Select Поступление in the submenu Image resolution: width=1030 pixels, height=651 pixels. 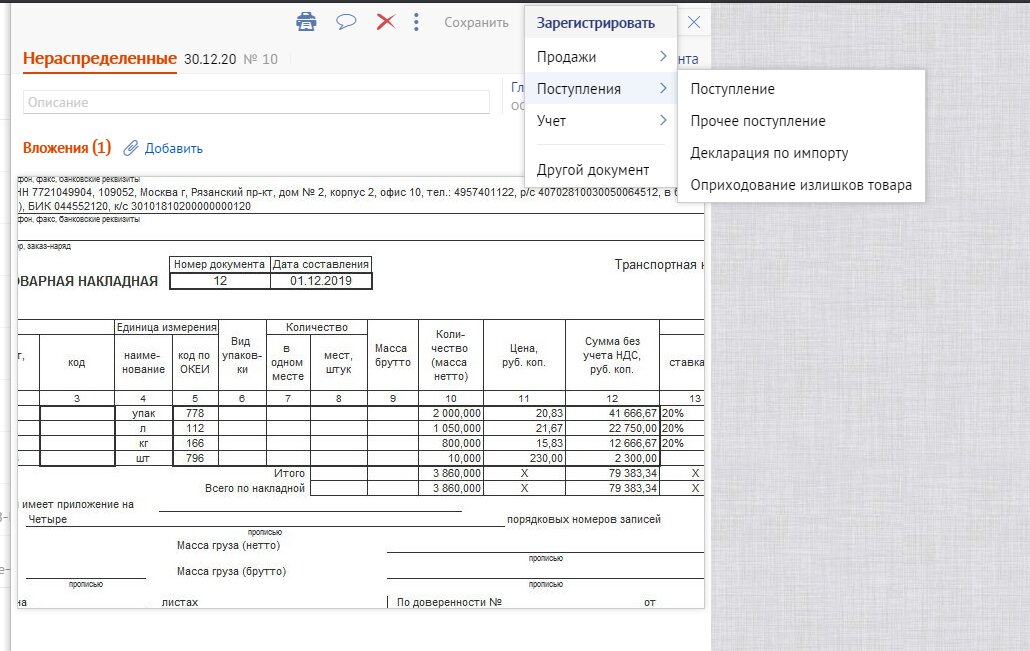(x=732, y=89)
